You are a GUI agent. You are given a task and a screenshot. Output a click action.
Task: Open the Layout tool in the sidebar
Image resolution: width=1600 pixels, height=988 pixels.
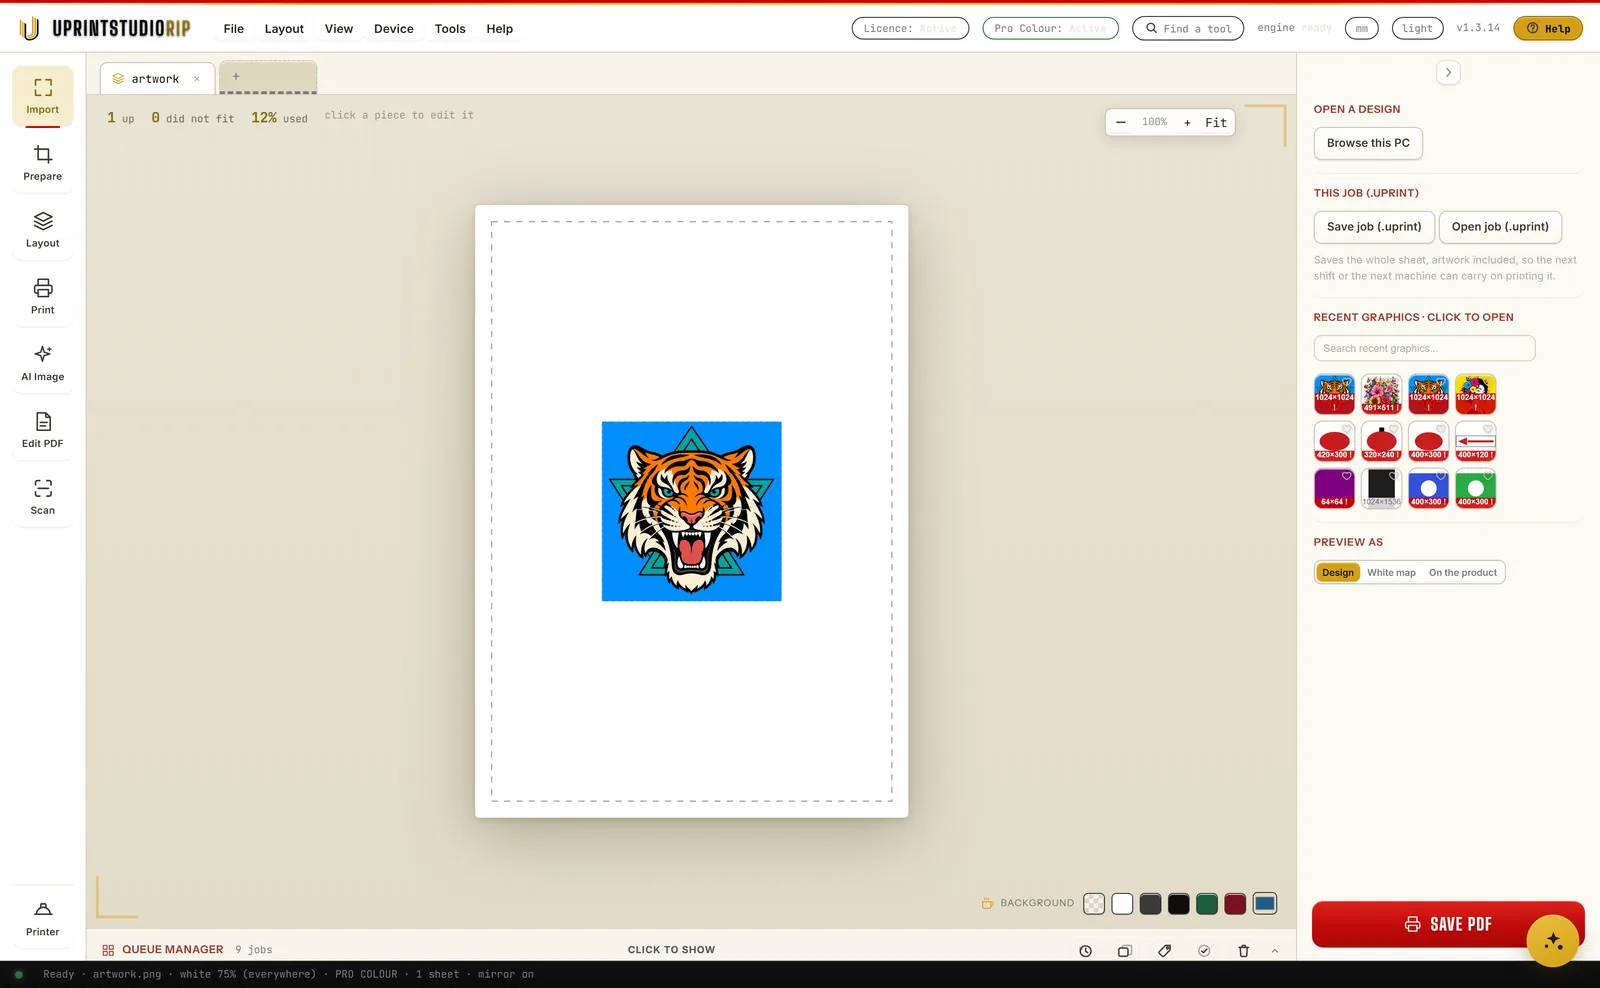[x=42, y=231]
